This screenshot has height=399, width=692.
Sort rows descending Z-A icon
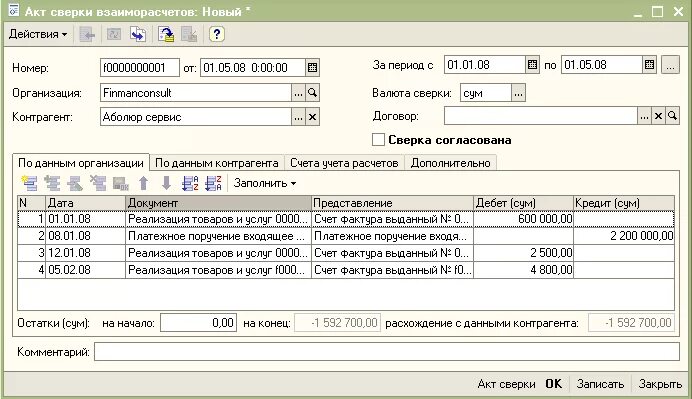coord(213,183)
